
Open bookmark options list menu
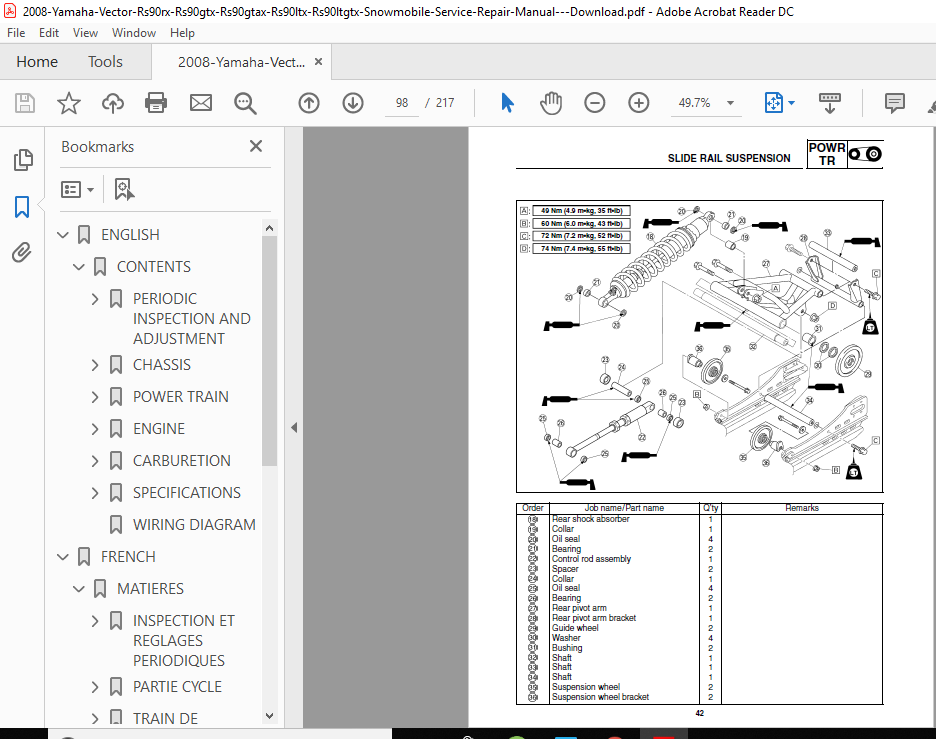[x=77, y=190]
